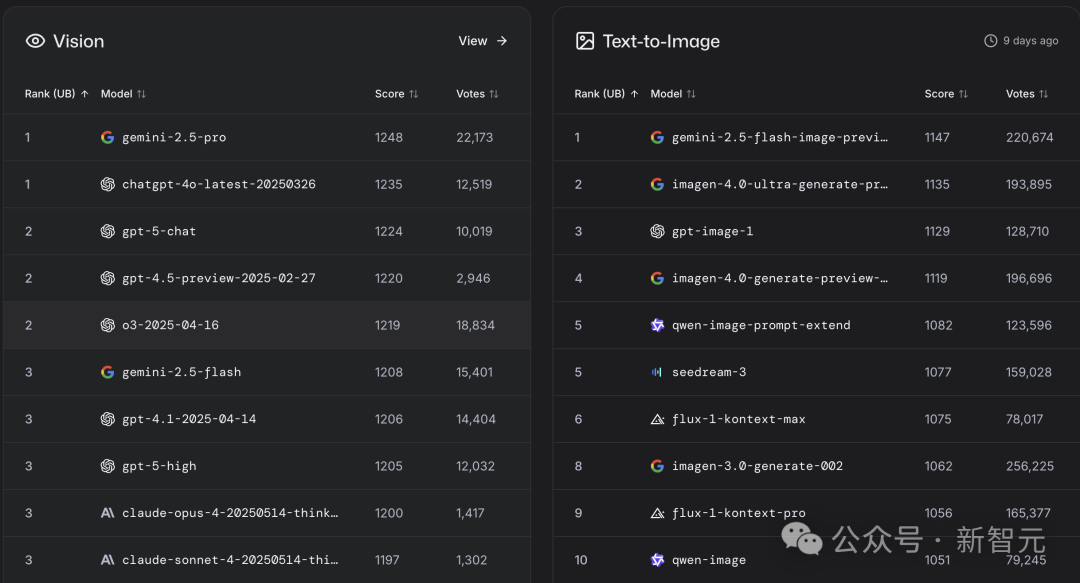1080x583 pixels.
Task: Select gpt-4.1-2025-04-14 model name
Action: [x=189, y=419]
